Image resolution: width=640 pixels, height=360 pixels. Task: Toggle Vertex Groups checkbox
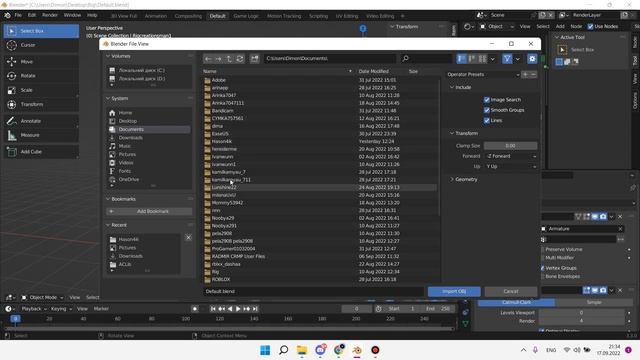click(542, 268)
